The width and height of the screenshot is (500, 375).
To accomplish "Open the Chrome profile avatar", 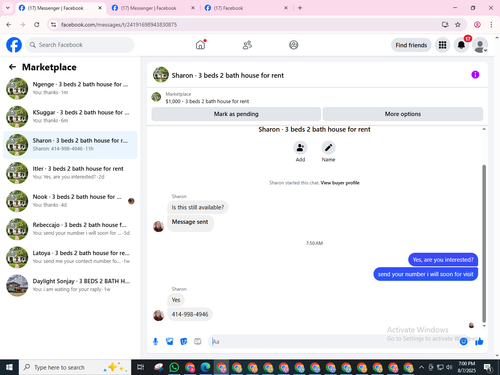I will coord(477,25).
